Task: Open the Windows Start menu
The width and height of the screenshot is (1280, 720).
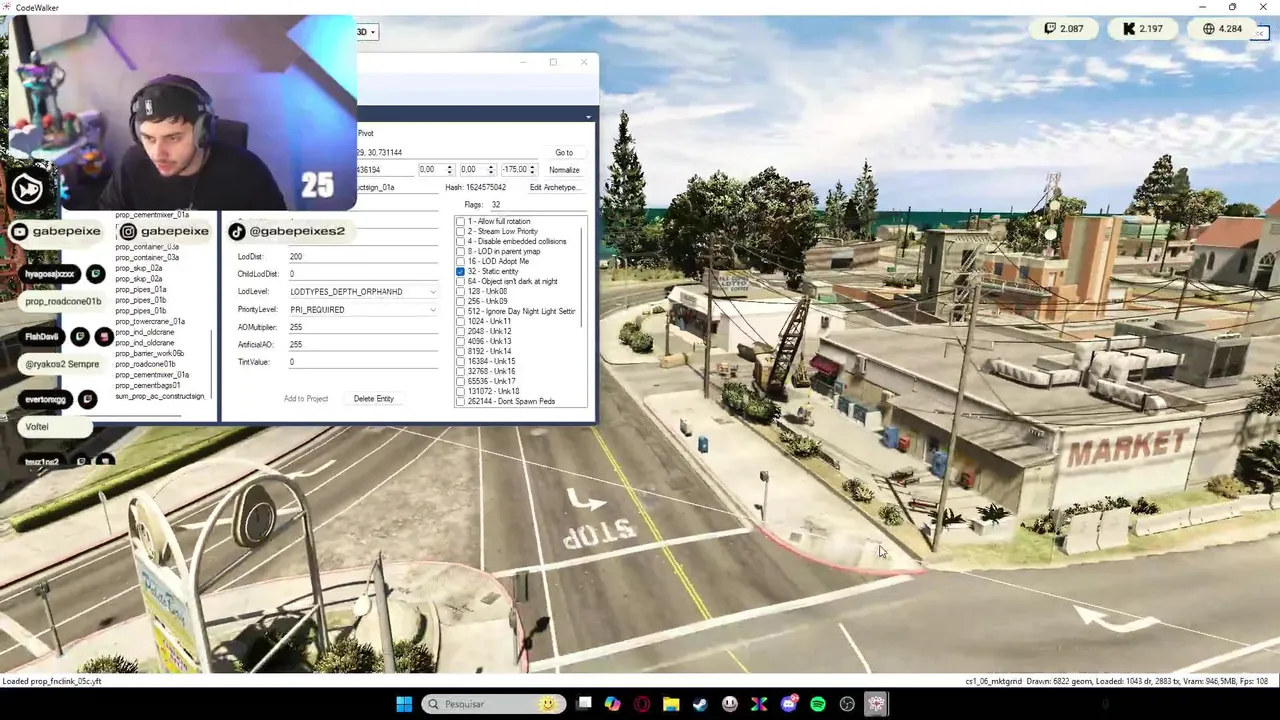Action: 404,704
